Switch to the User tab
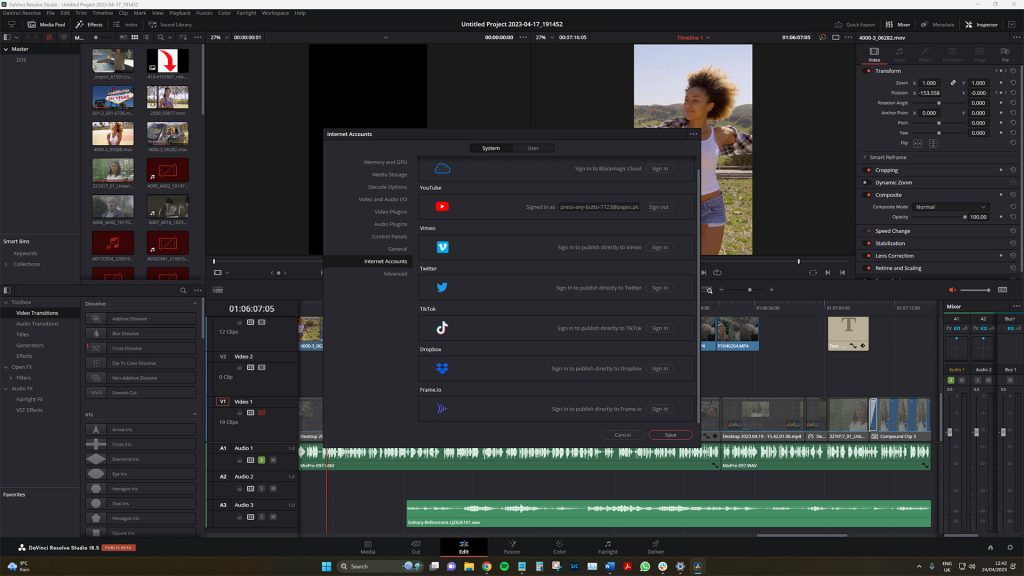 533,148
